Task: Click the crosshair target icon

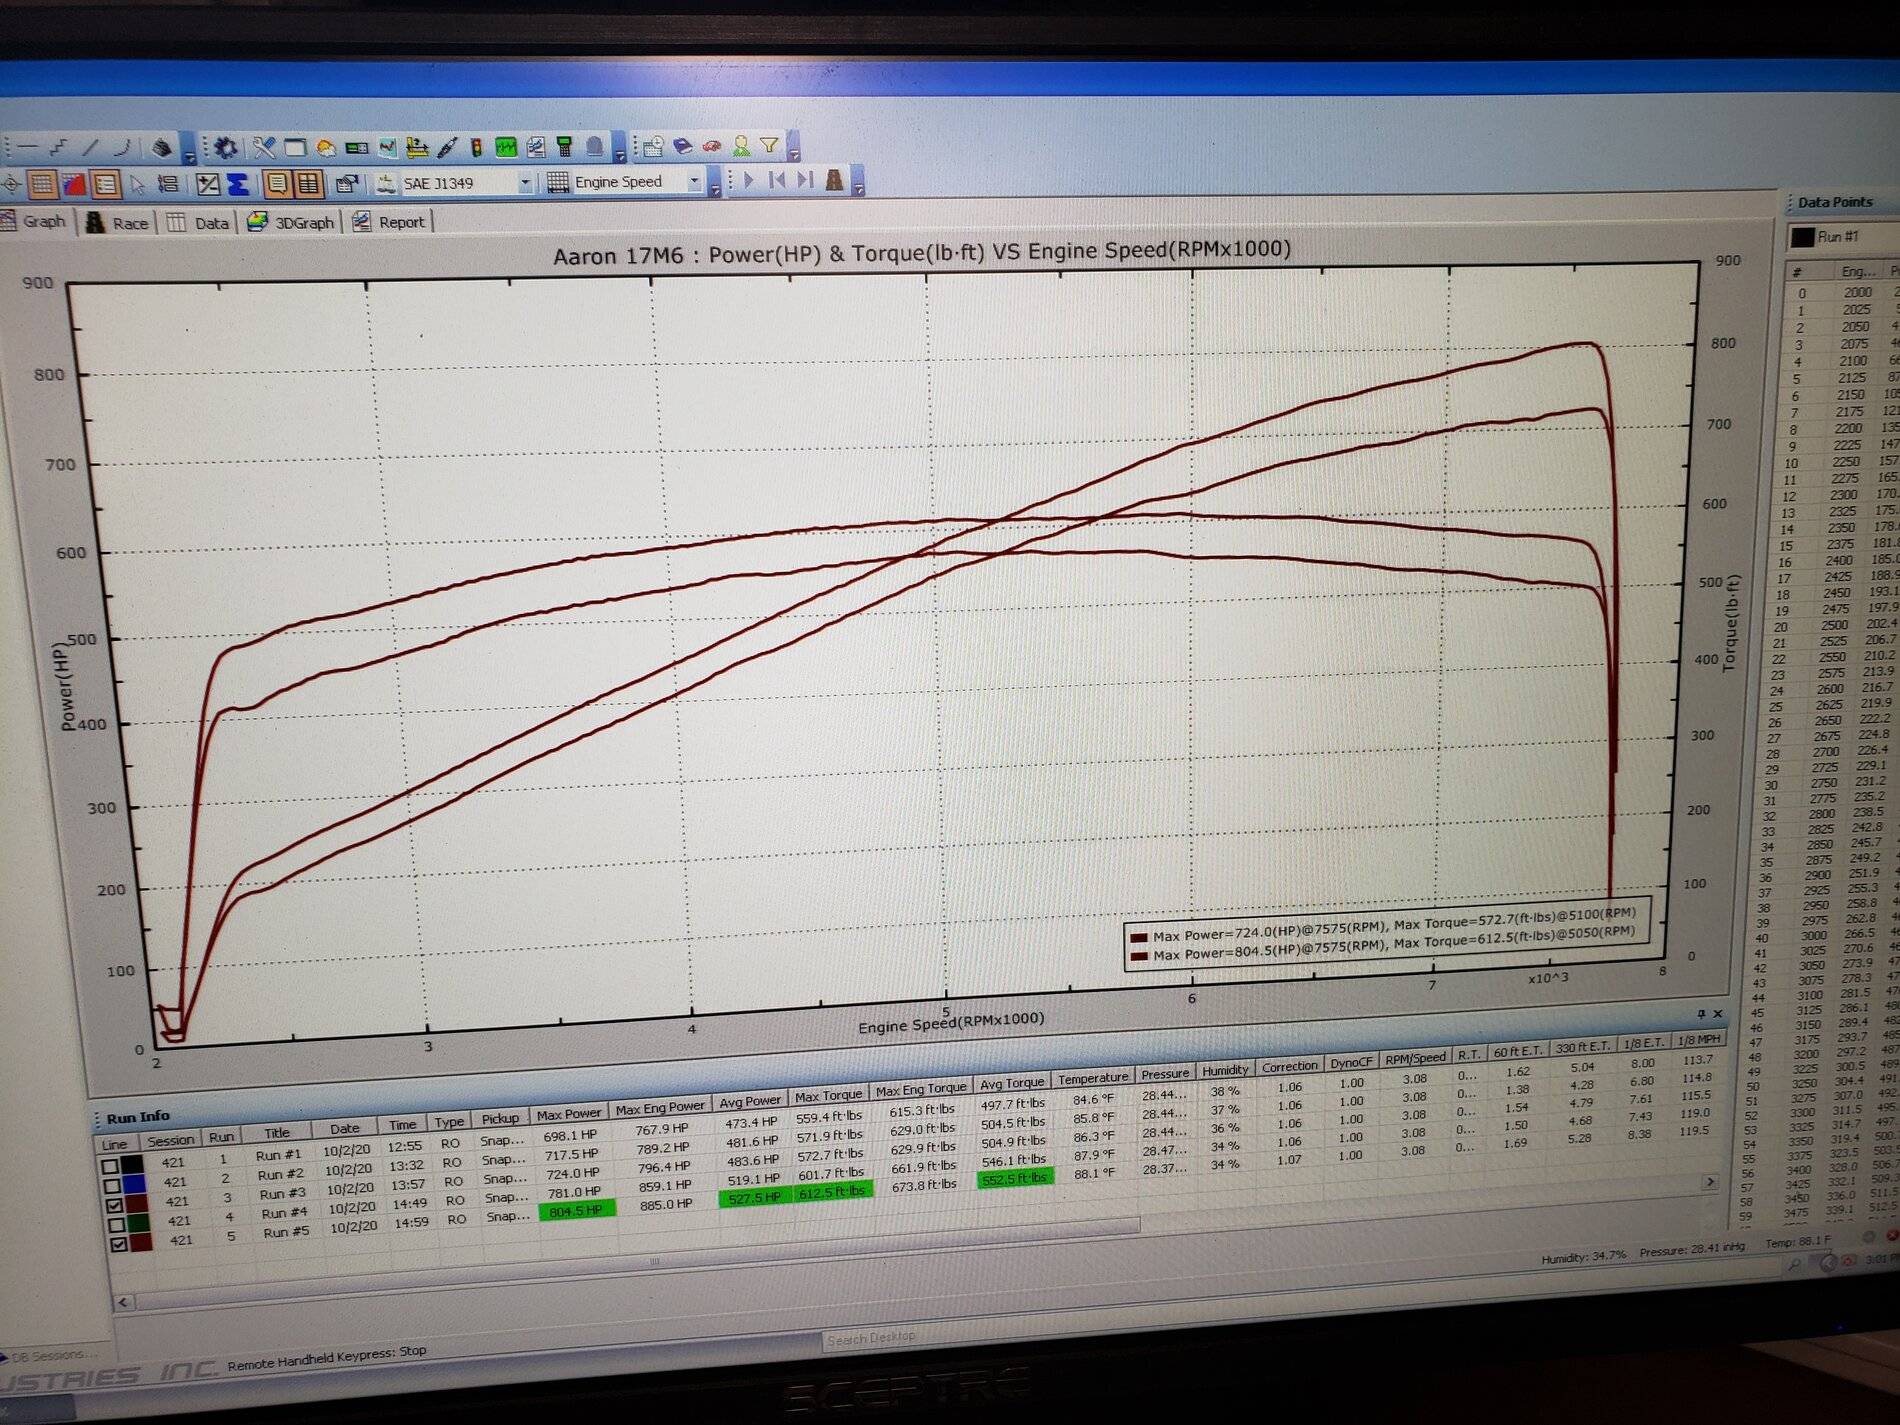Action: pos(11,184)
